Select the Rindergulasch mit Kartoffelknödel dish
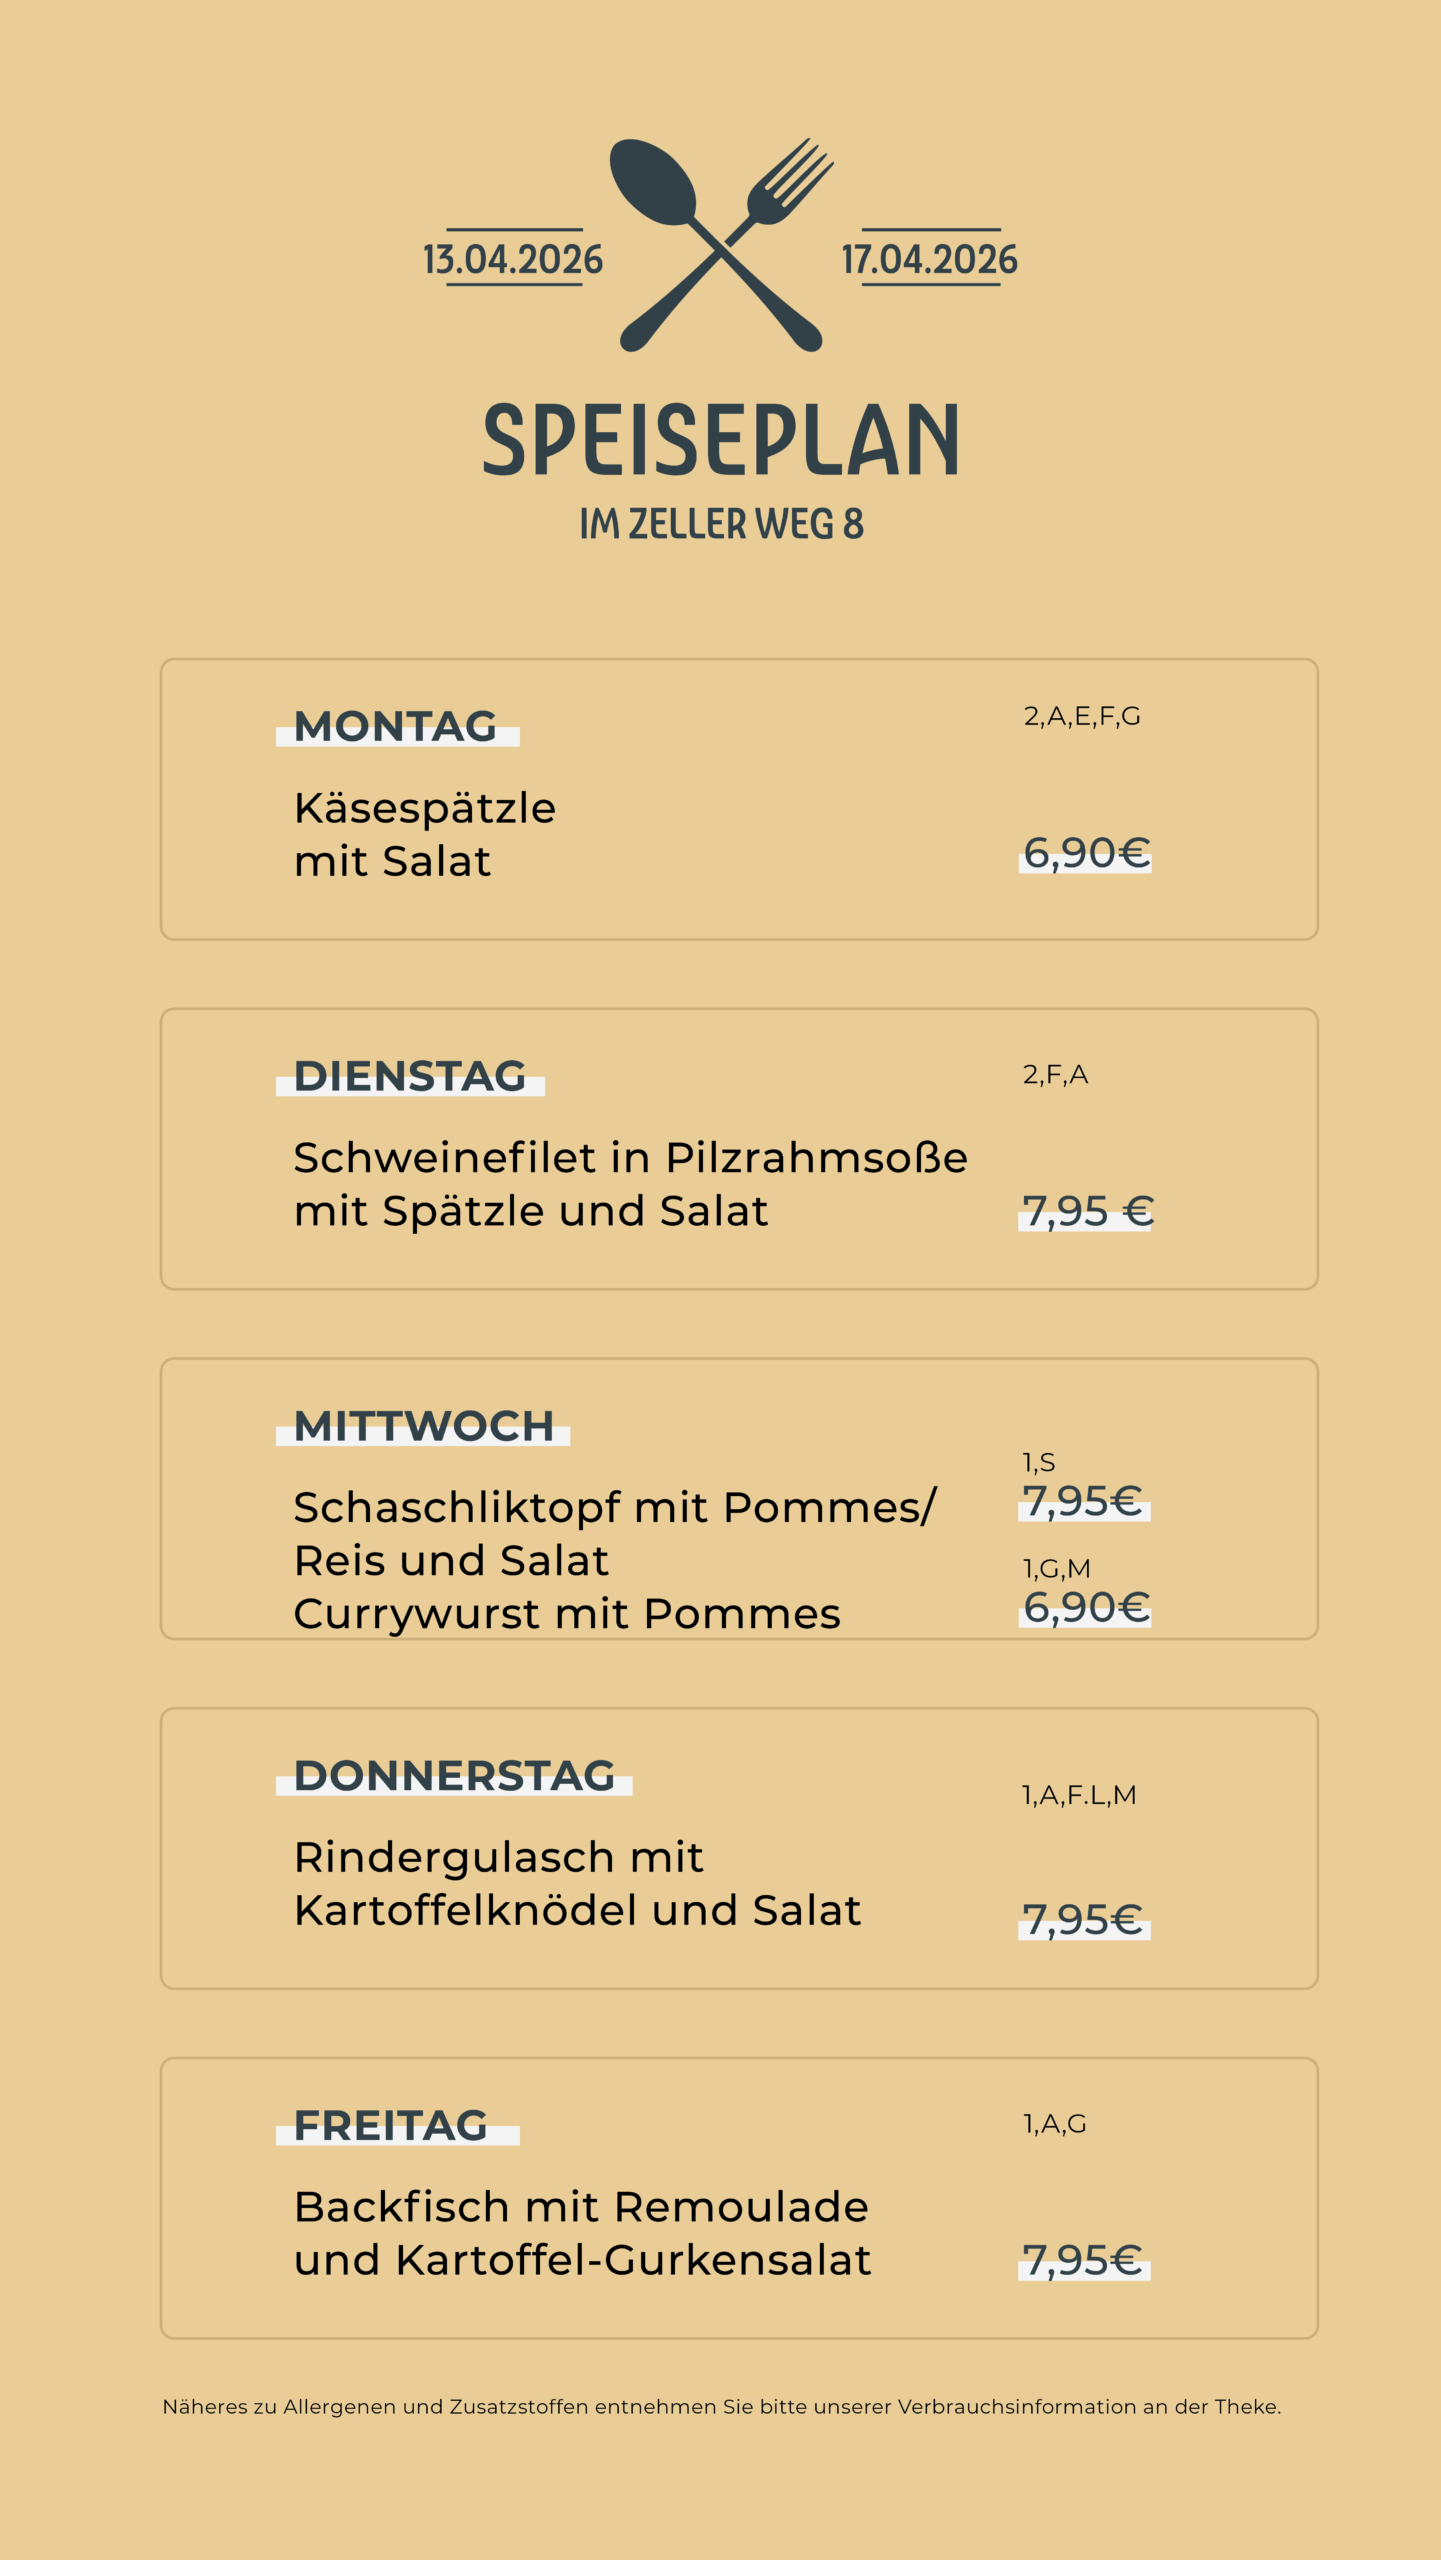Image resolution: width=1441 pixels, height=2560 pixels. tap(577, 1883)
